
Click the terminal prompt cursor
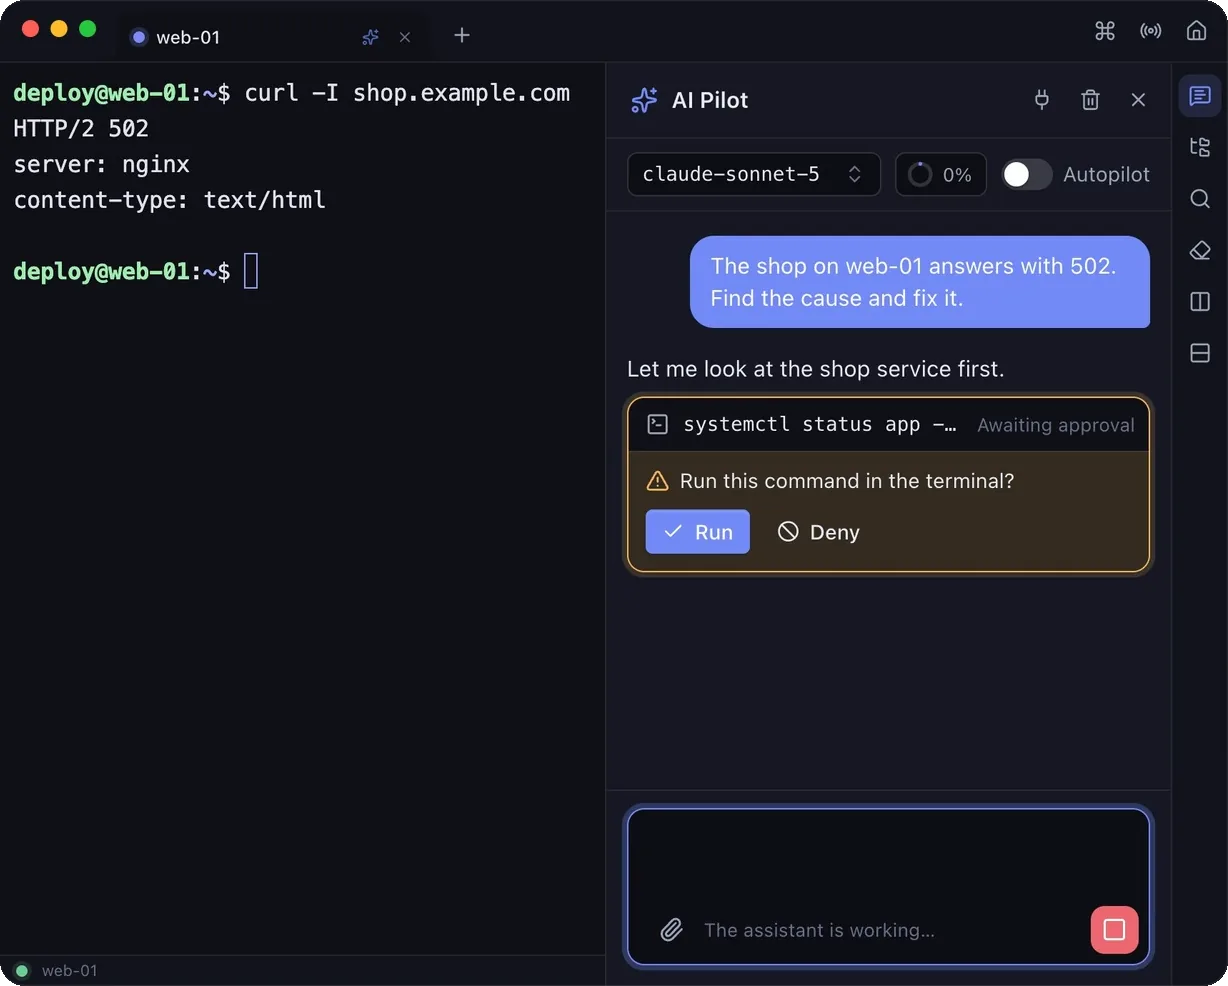[251, 271]
